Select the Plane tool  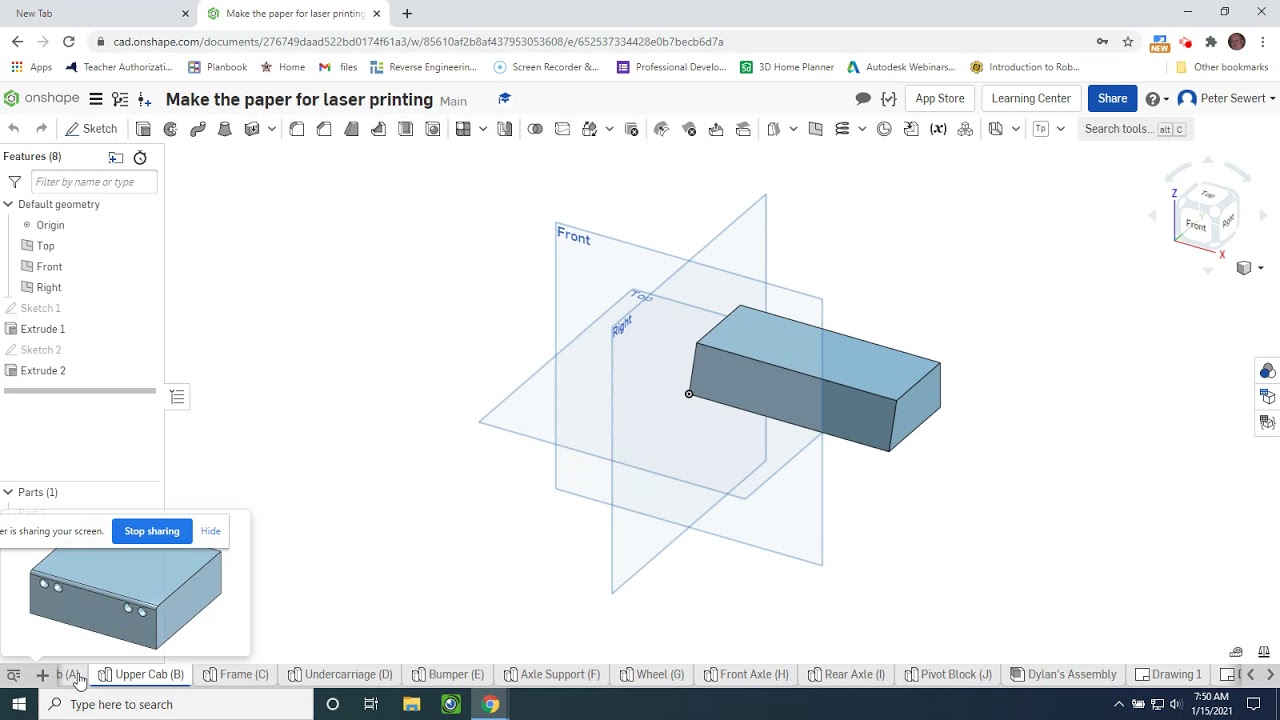(816, 129)
